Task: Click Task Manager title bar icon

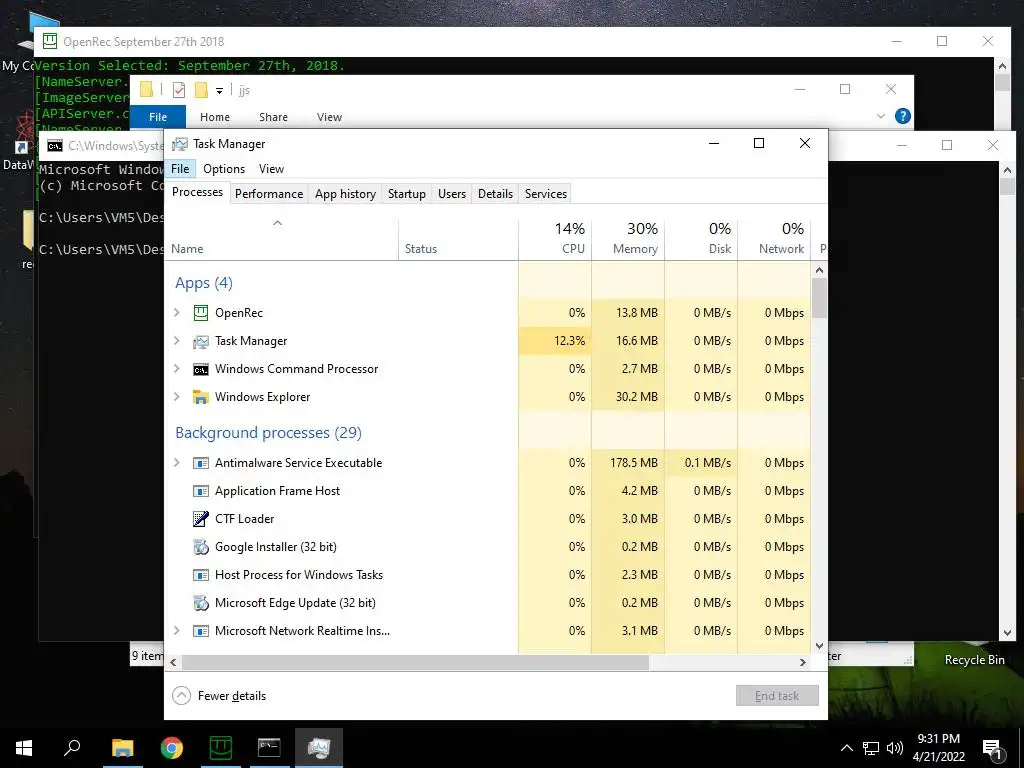Action: tap(180, 144)
